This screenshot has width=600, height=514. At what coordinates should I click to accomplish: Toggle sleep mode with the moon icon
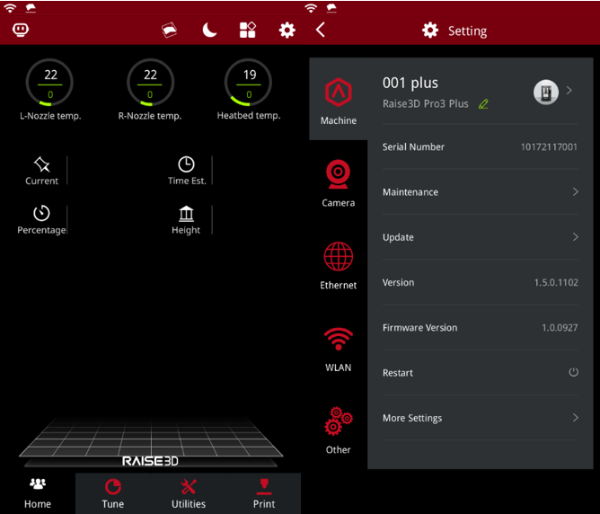pos(209,30)
